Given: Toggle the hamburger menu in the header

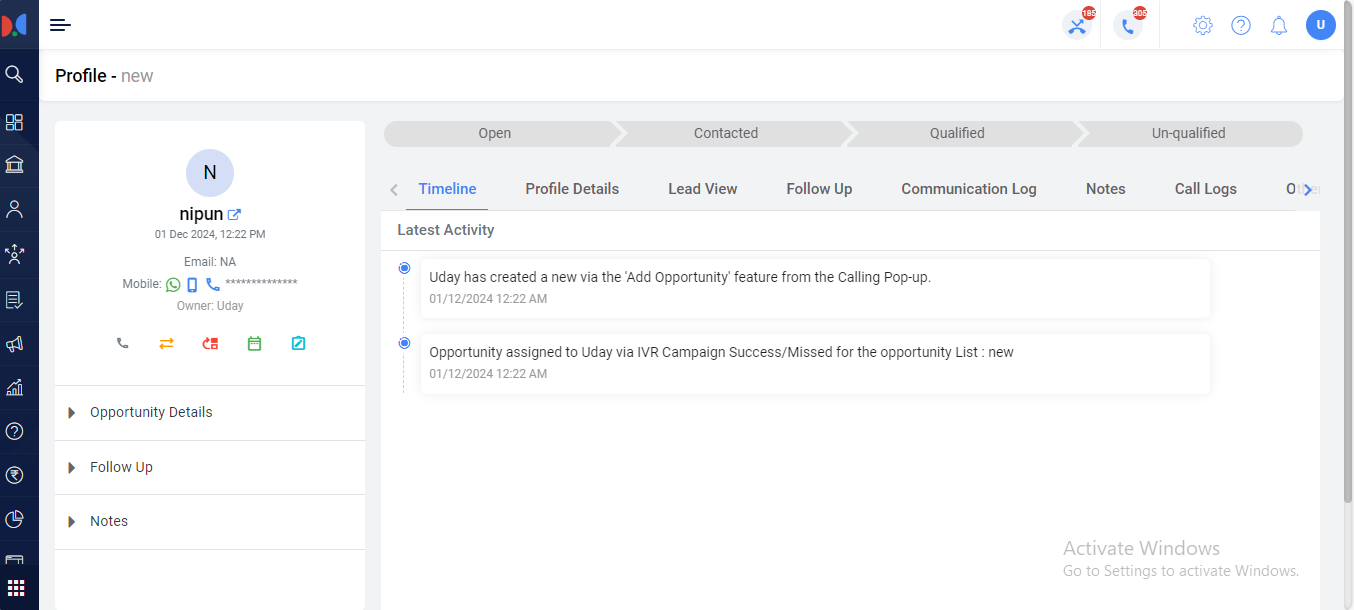Looking at the screenshot, I should pyautogui.click(x=60, y=25).
